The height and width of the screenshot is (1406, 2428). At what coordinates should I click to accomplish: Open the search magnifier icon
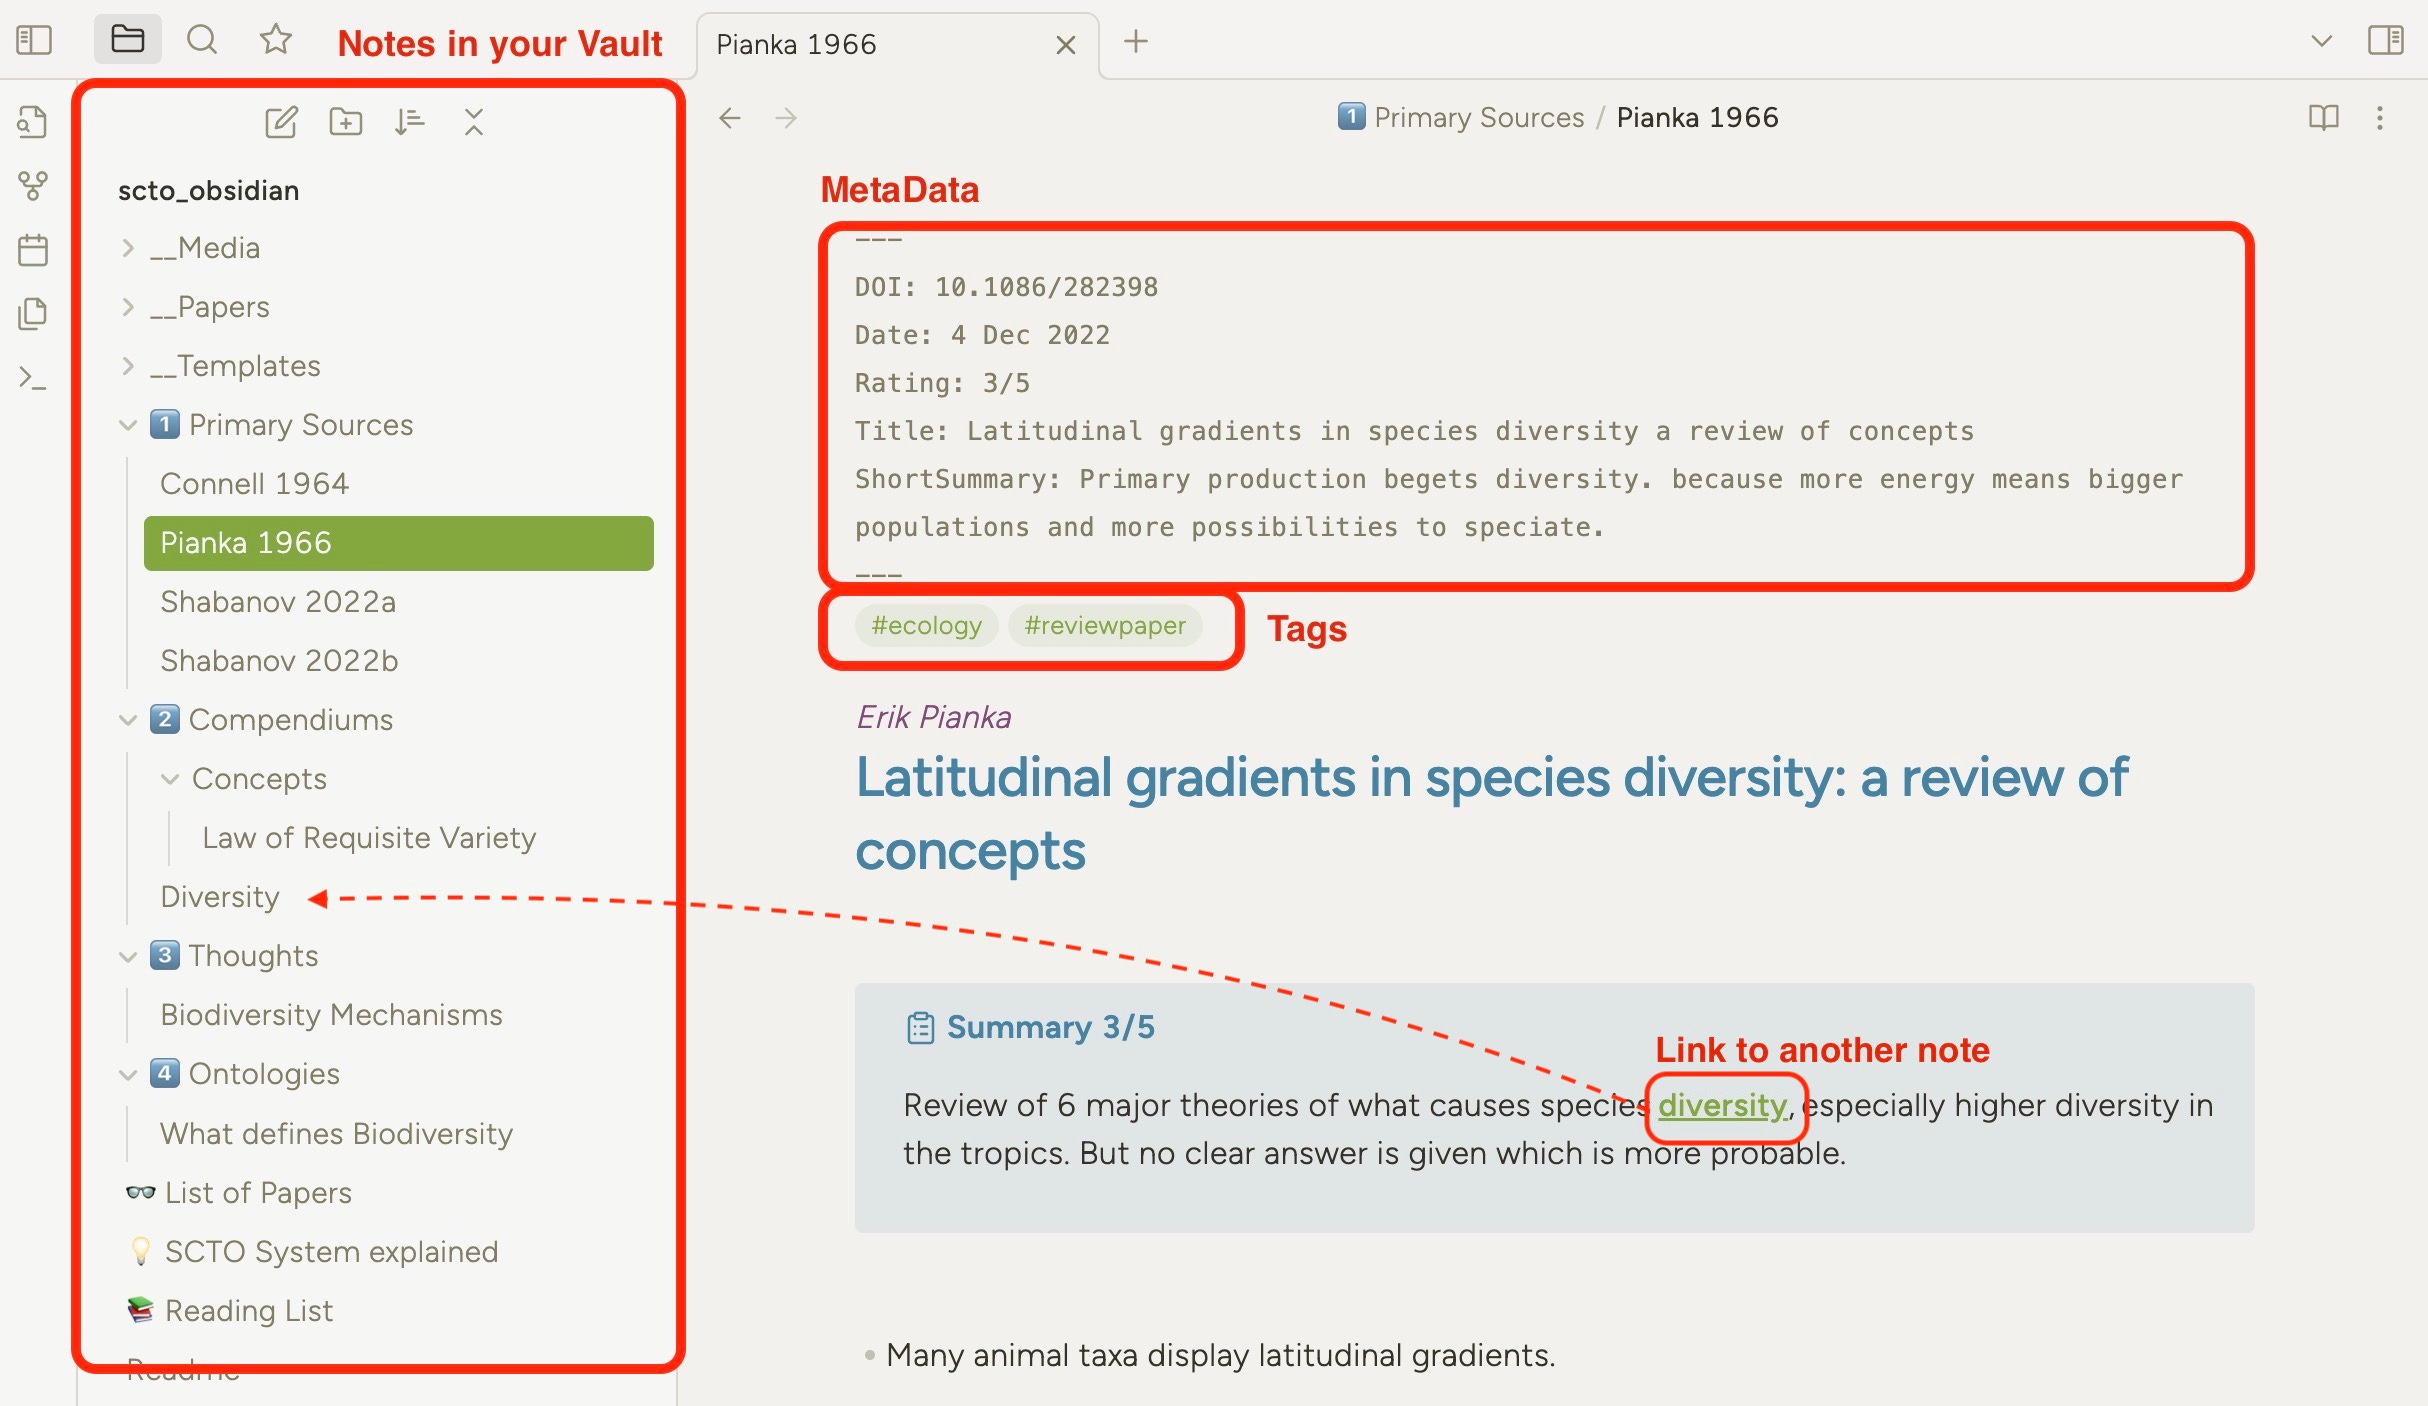pyautogui.click(x=202, y=40)
